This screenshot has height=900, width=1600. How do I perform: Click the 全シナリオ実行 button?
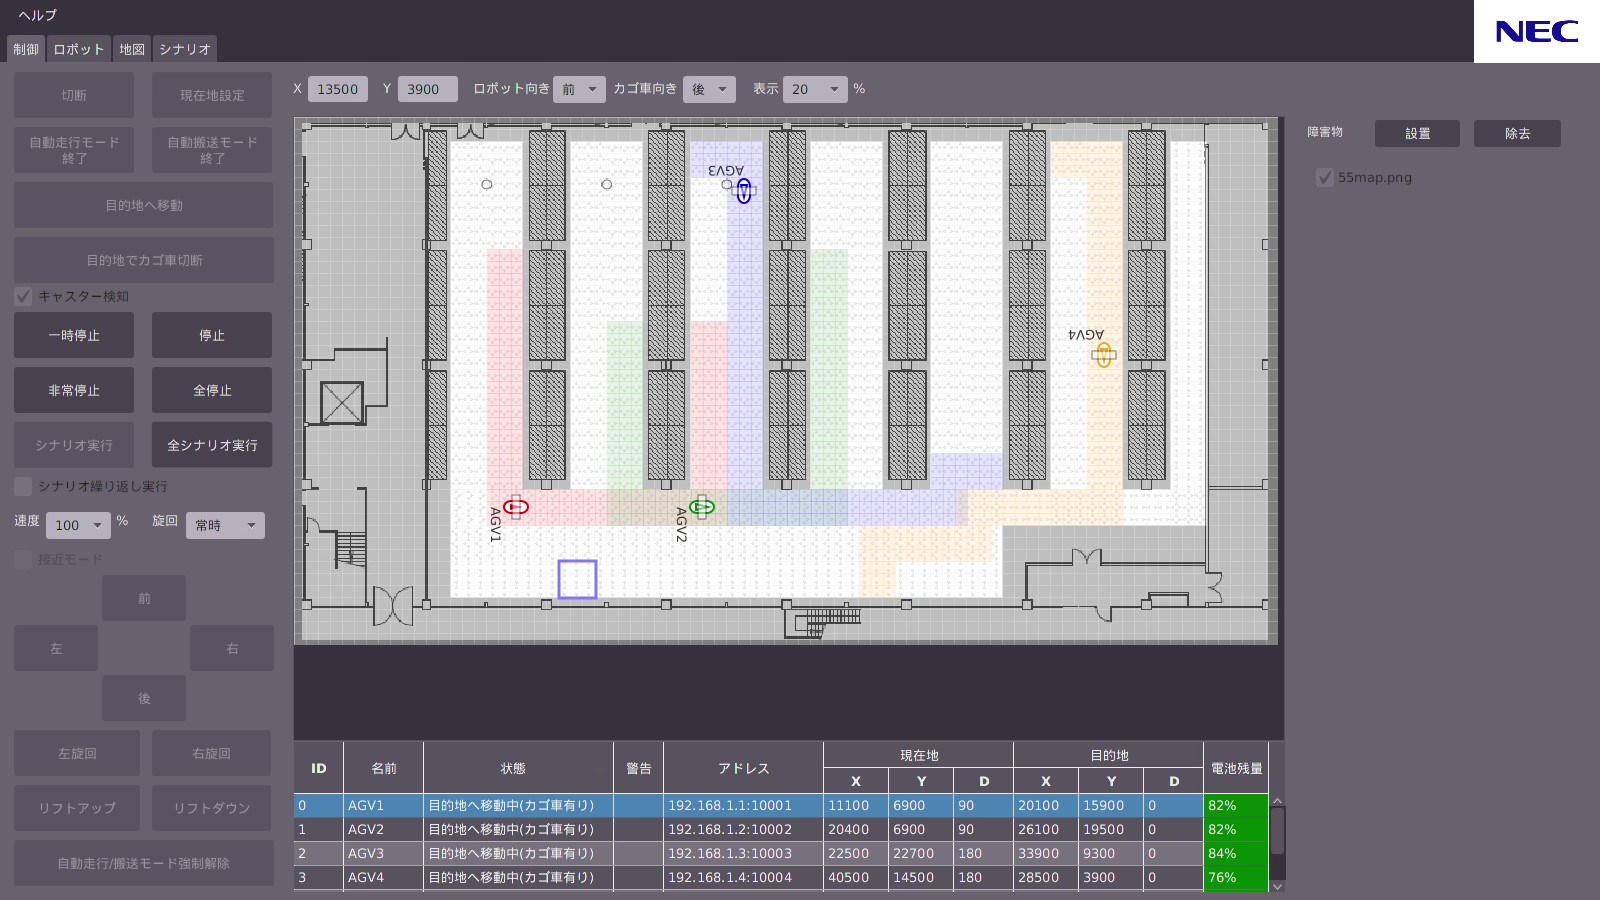(212, 445)
